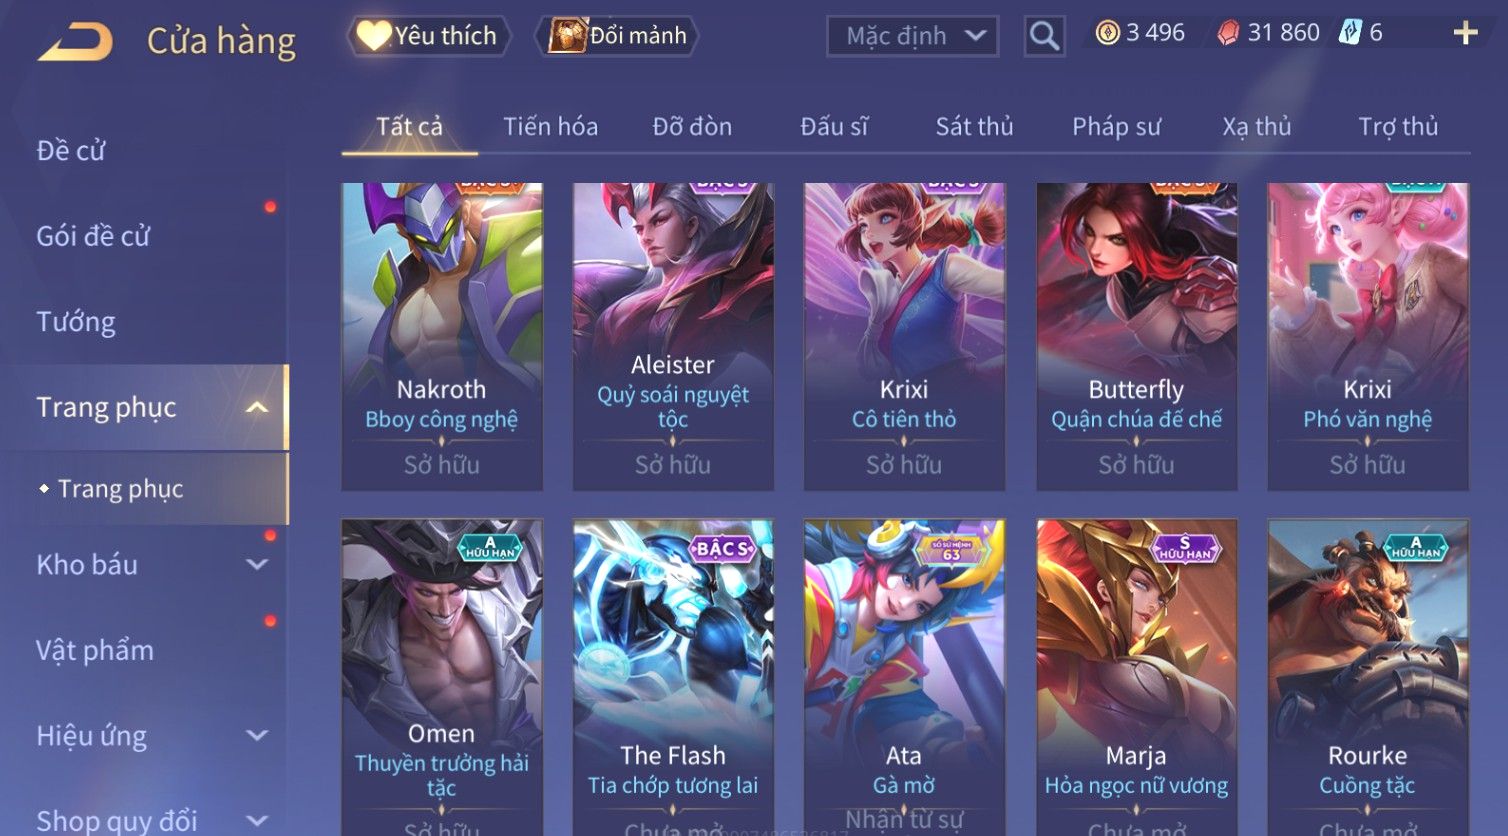Click the gold coin balance icon

pyautogui.click(x=1107, y=33)
